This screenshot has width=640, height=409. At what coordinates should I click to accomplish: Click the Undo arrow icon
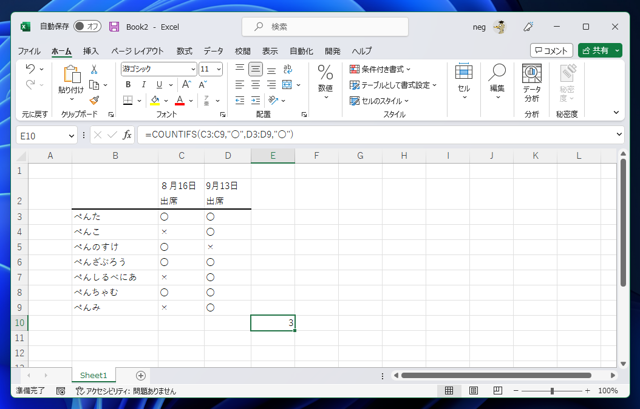(x=30, y=69)
